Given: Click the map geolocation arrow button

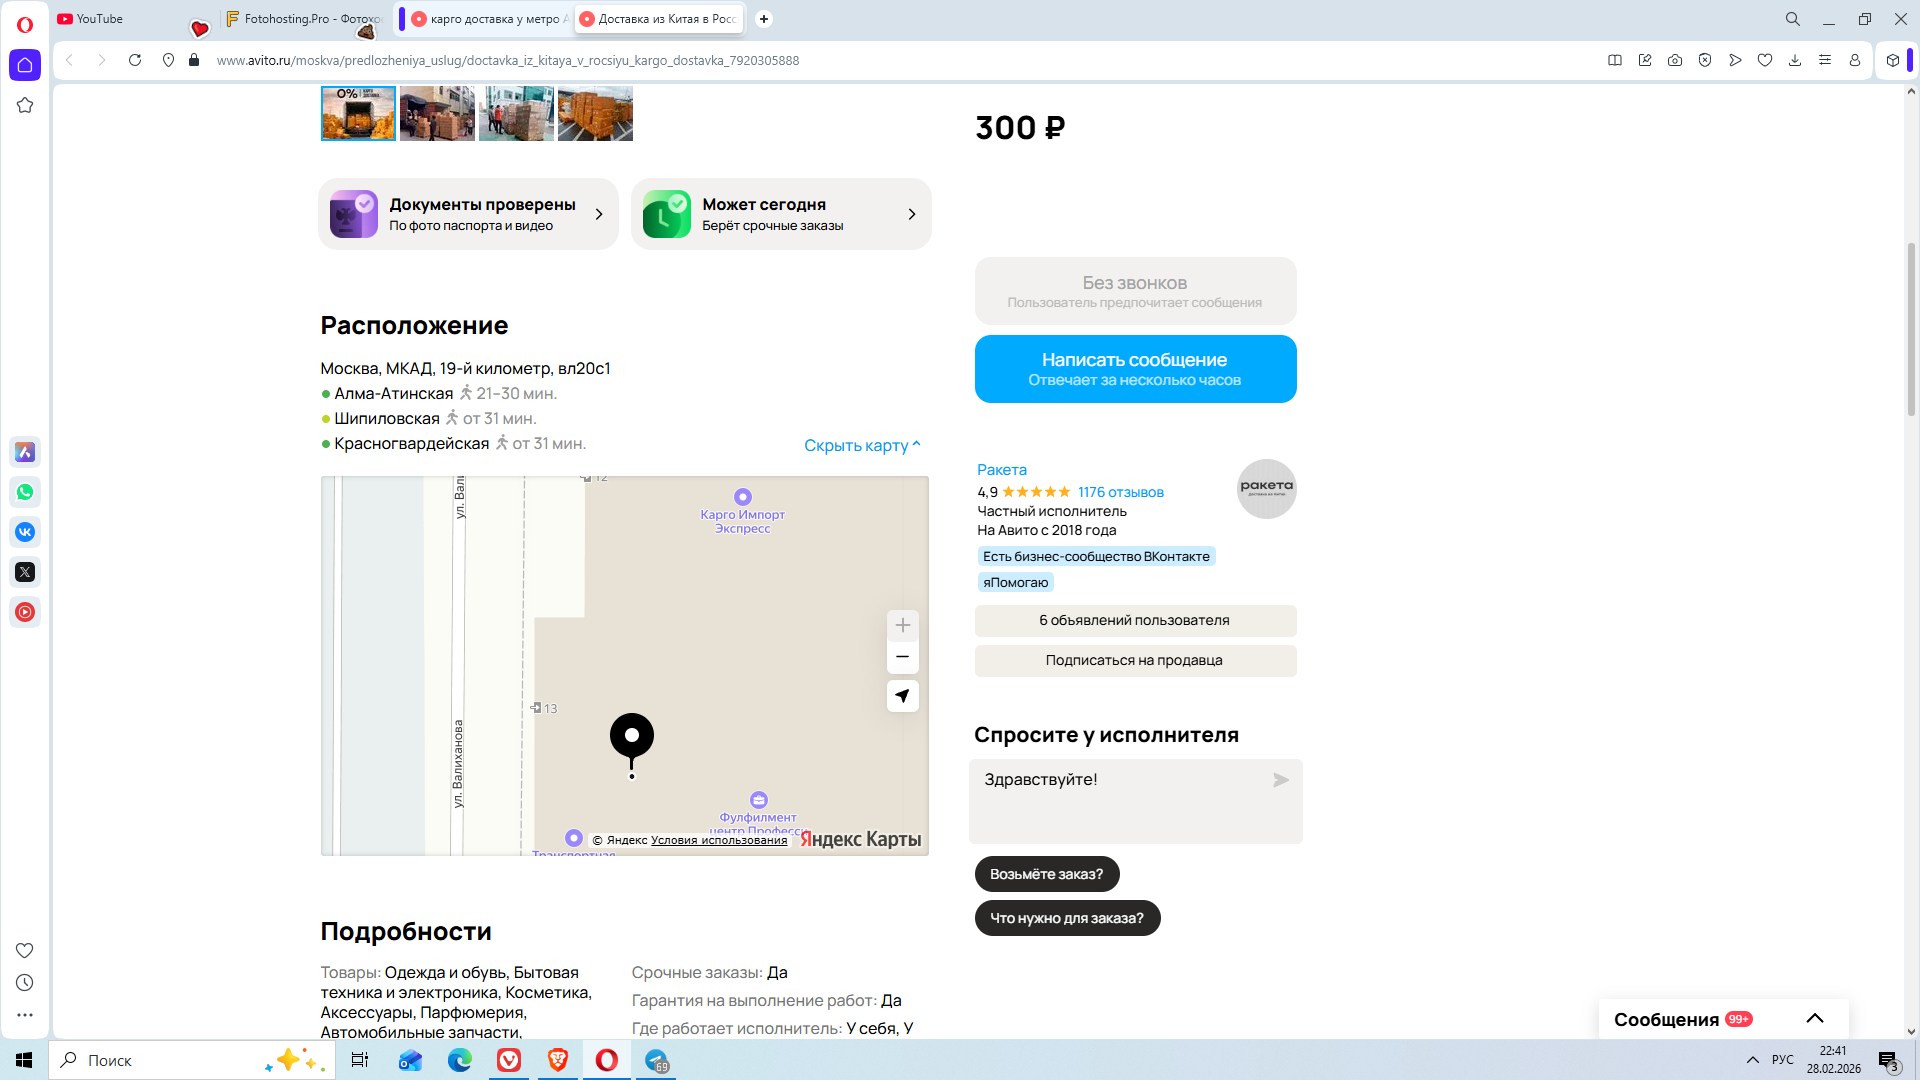Looking at the screenshot, I should 902,696.
